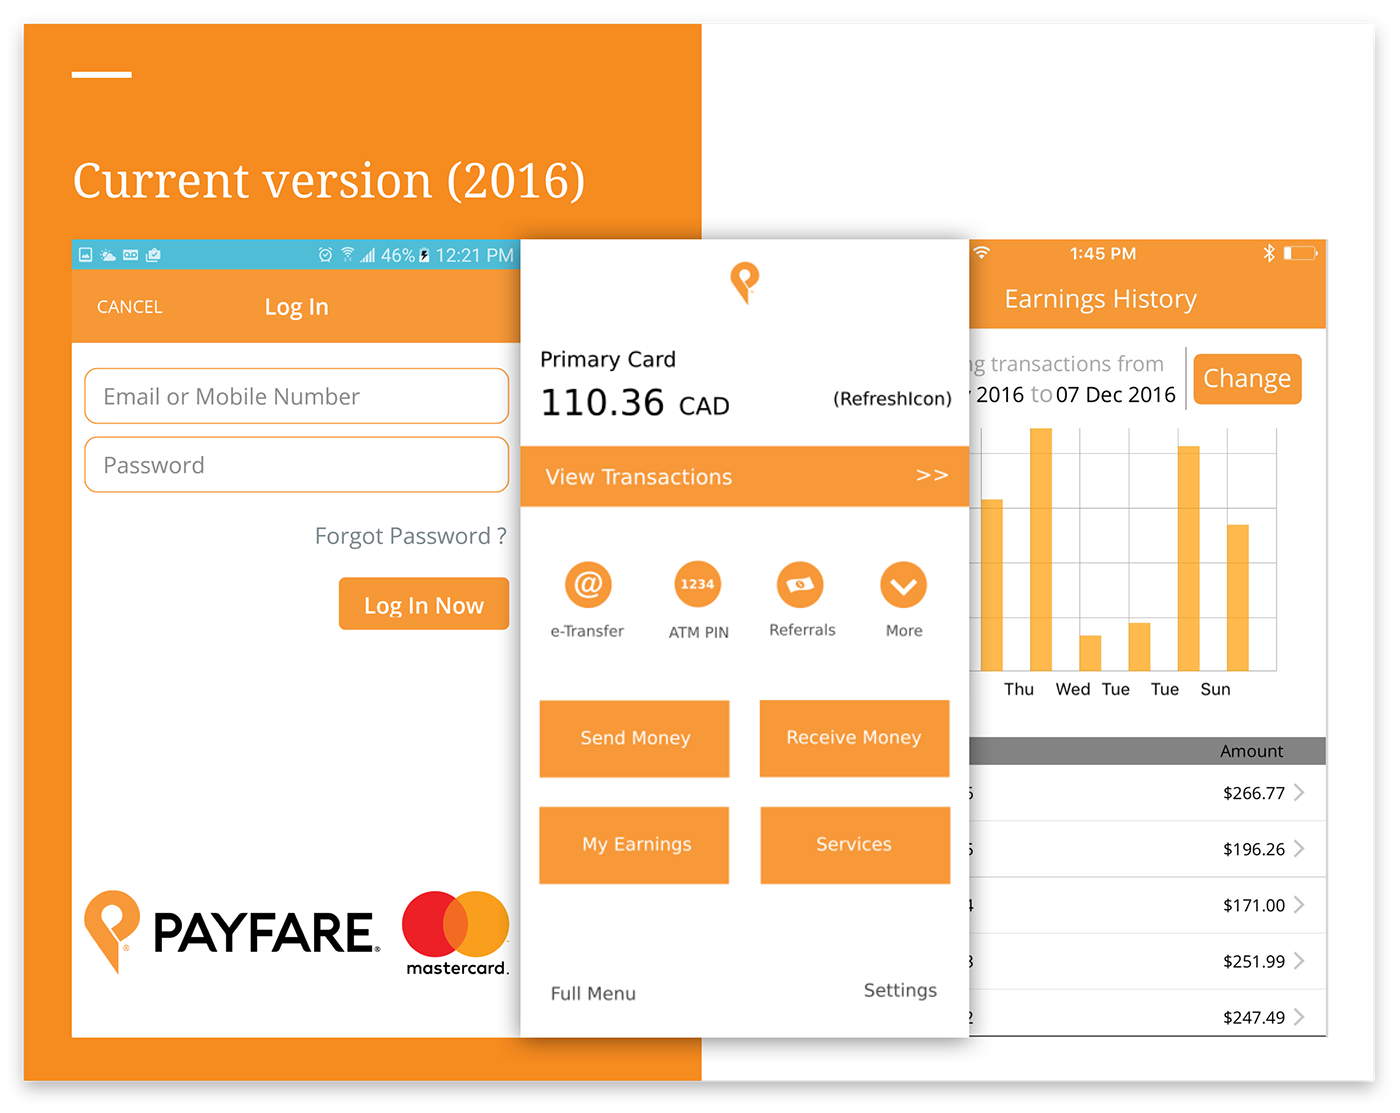
Task: Tap the weather notification icon in status bar
Action: [108, 255]
